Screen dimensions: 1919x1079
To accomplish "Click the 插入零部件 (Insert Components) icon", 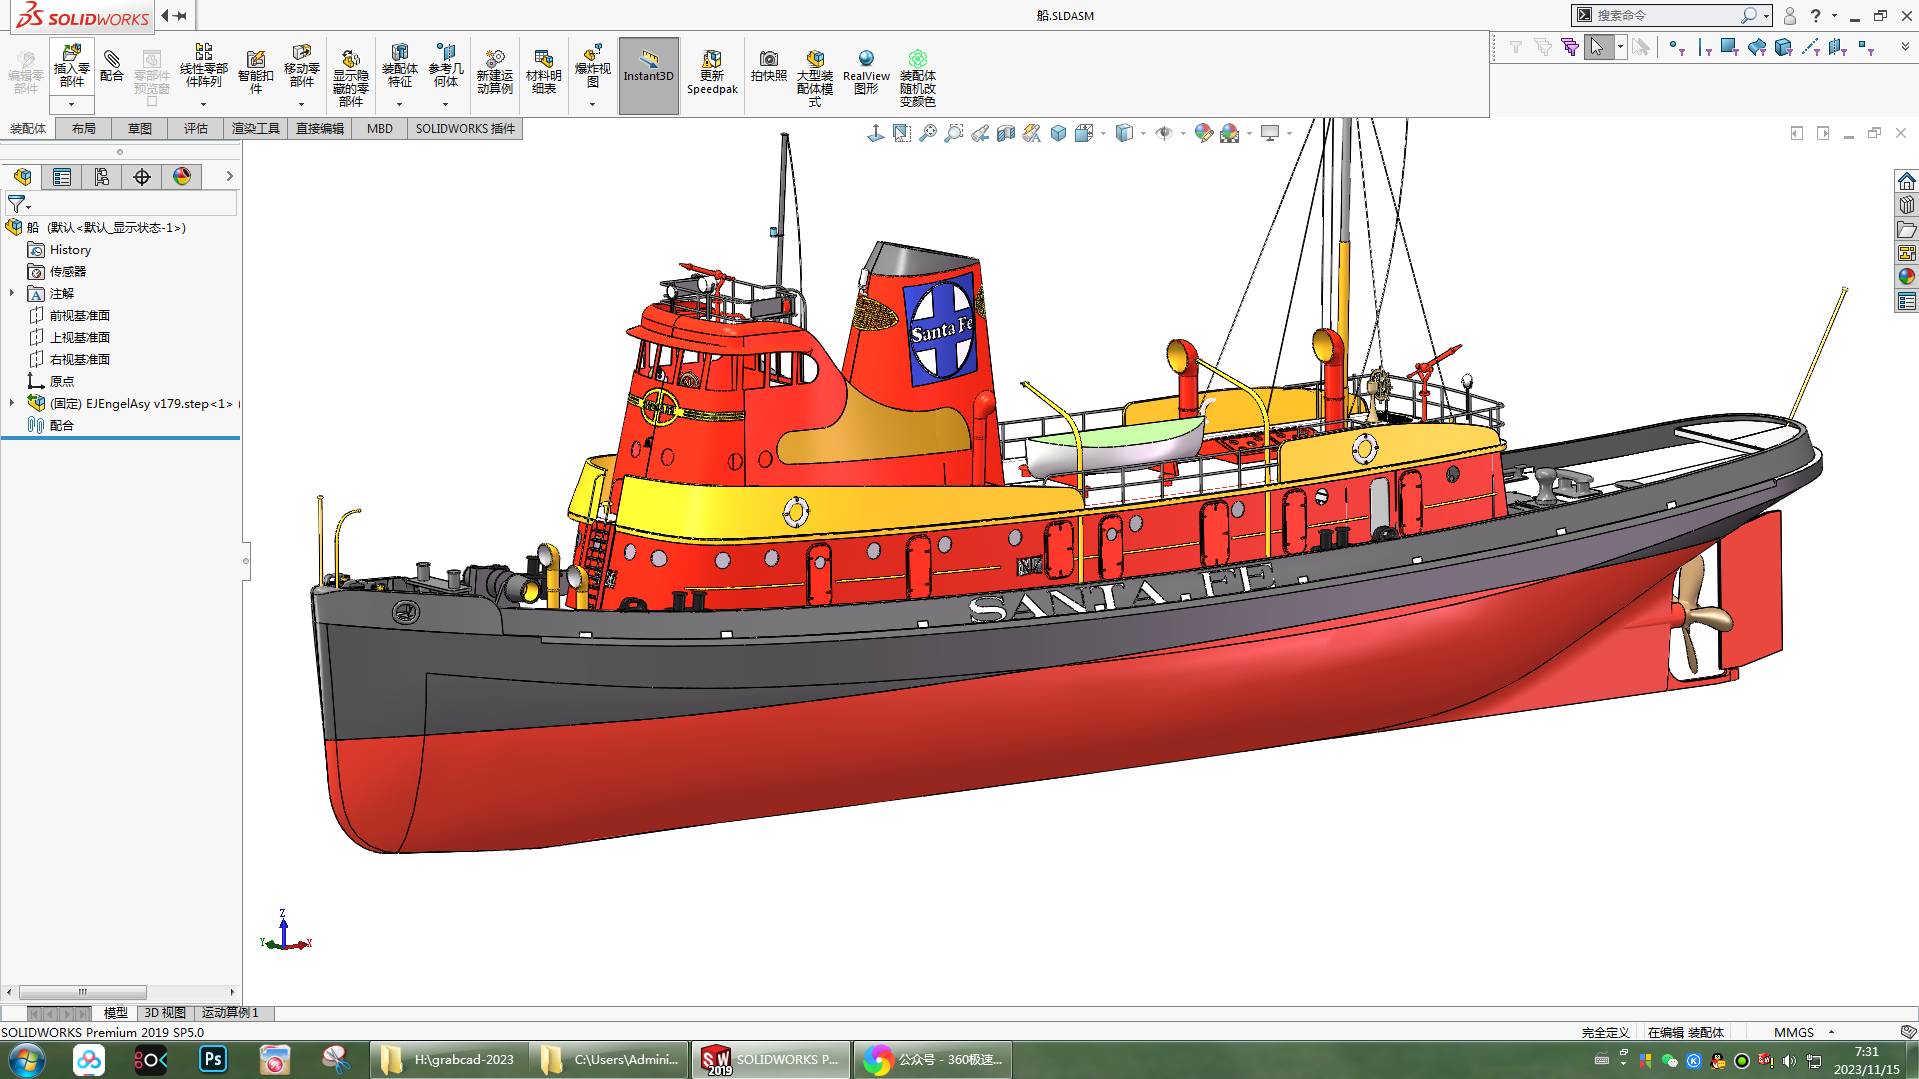I will coord(72,66).
